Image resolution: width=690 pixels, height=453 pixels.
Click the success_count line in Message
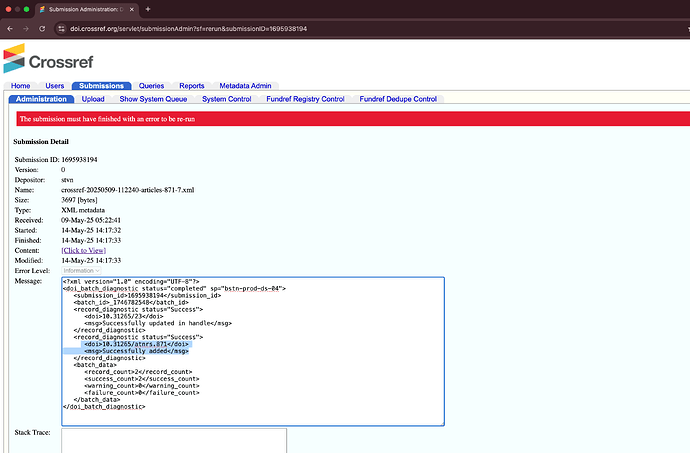(142, 379)
